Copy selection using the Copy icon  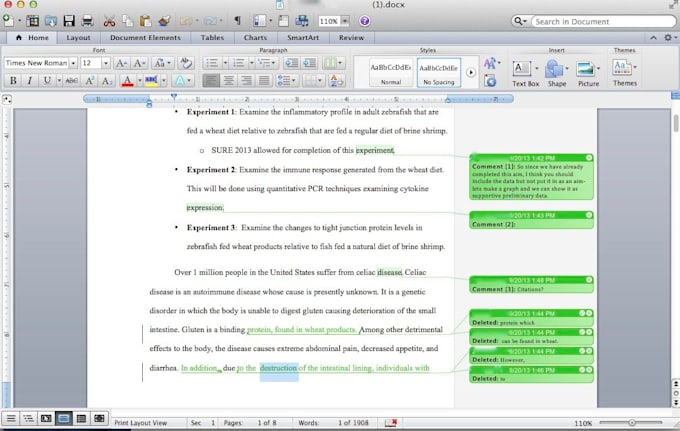127,21
